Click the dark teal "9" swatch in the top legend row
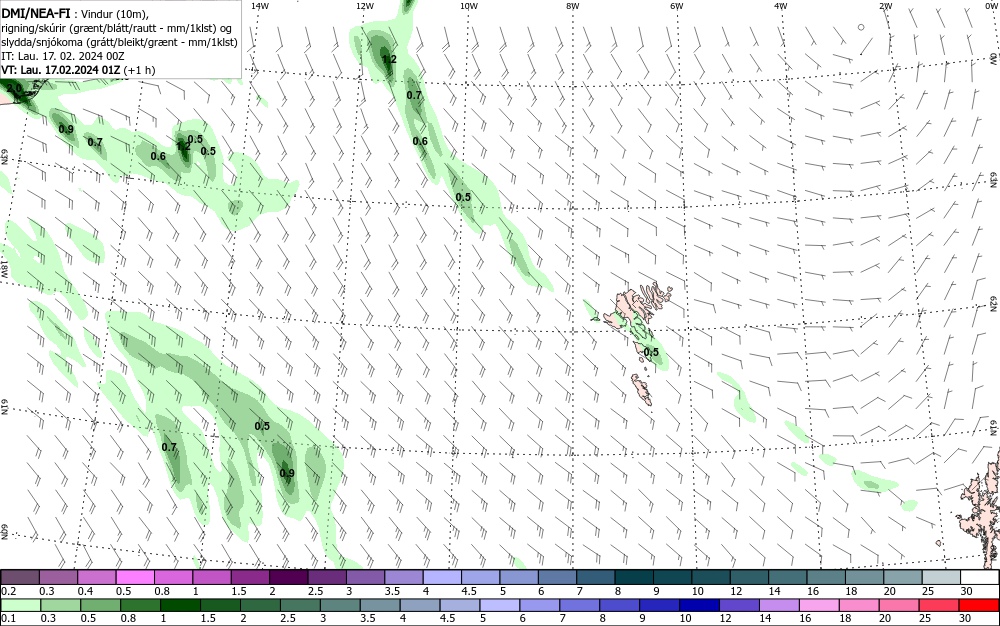The height and width of the screenshot is (626, 1000). (672, 578)
